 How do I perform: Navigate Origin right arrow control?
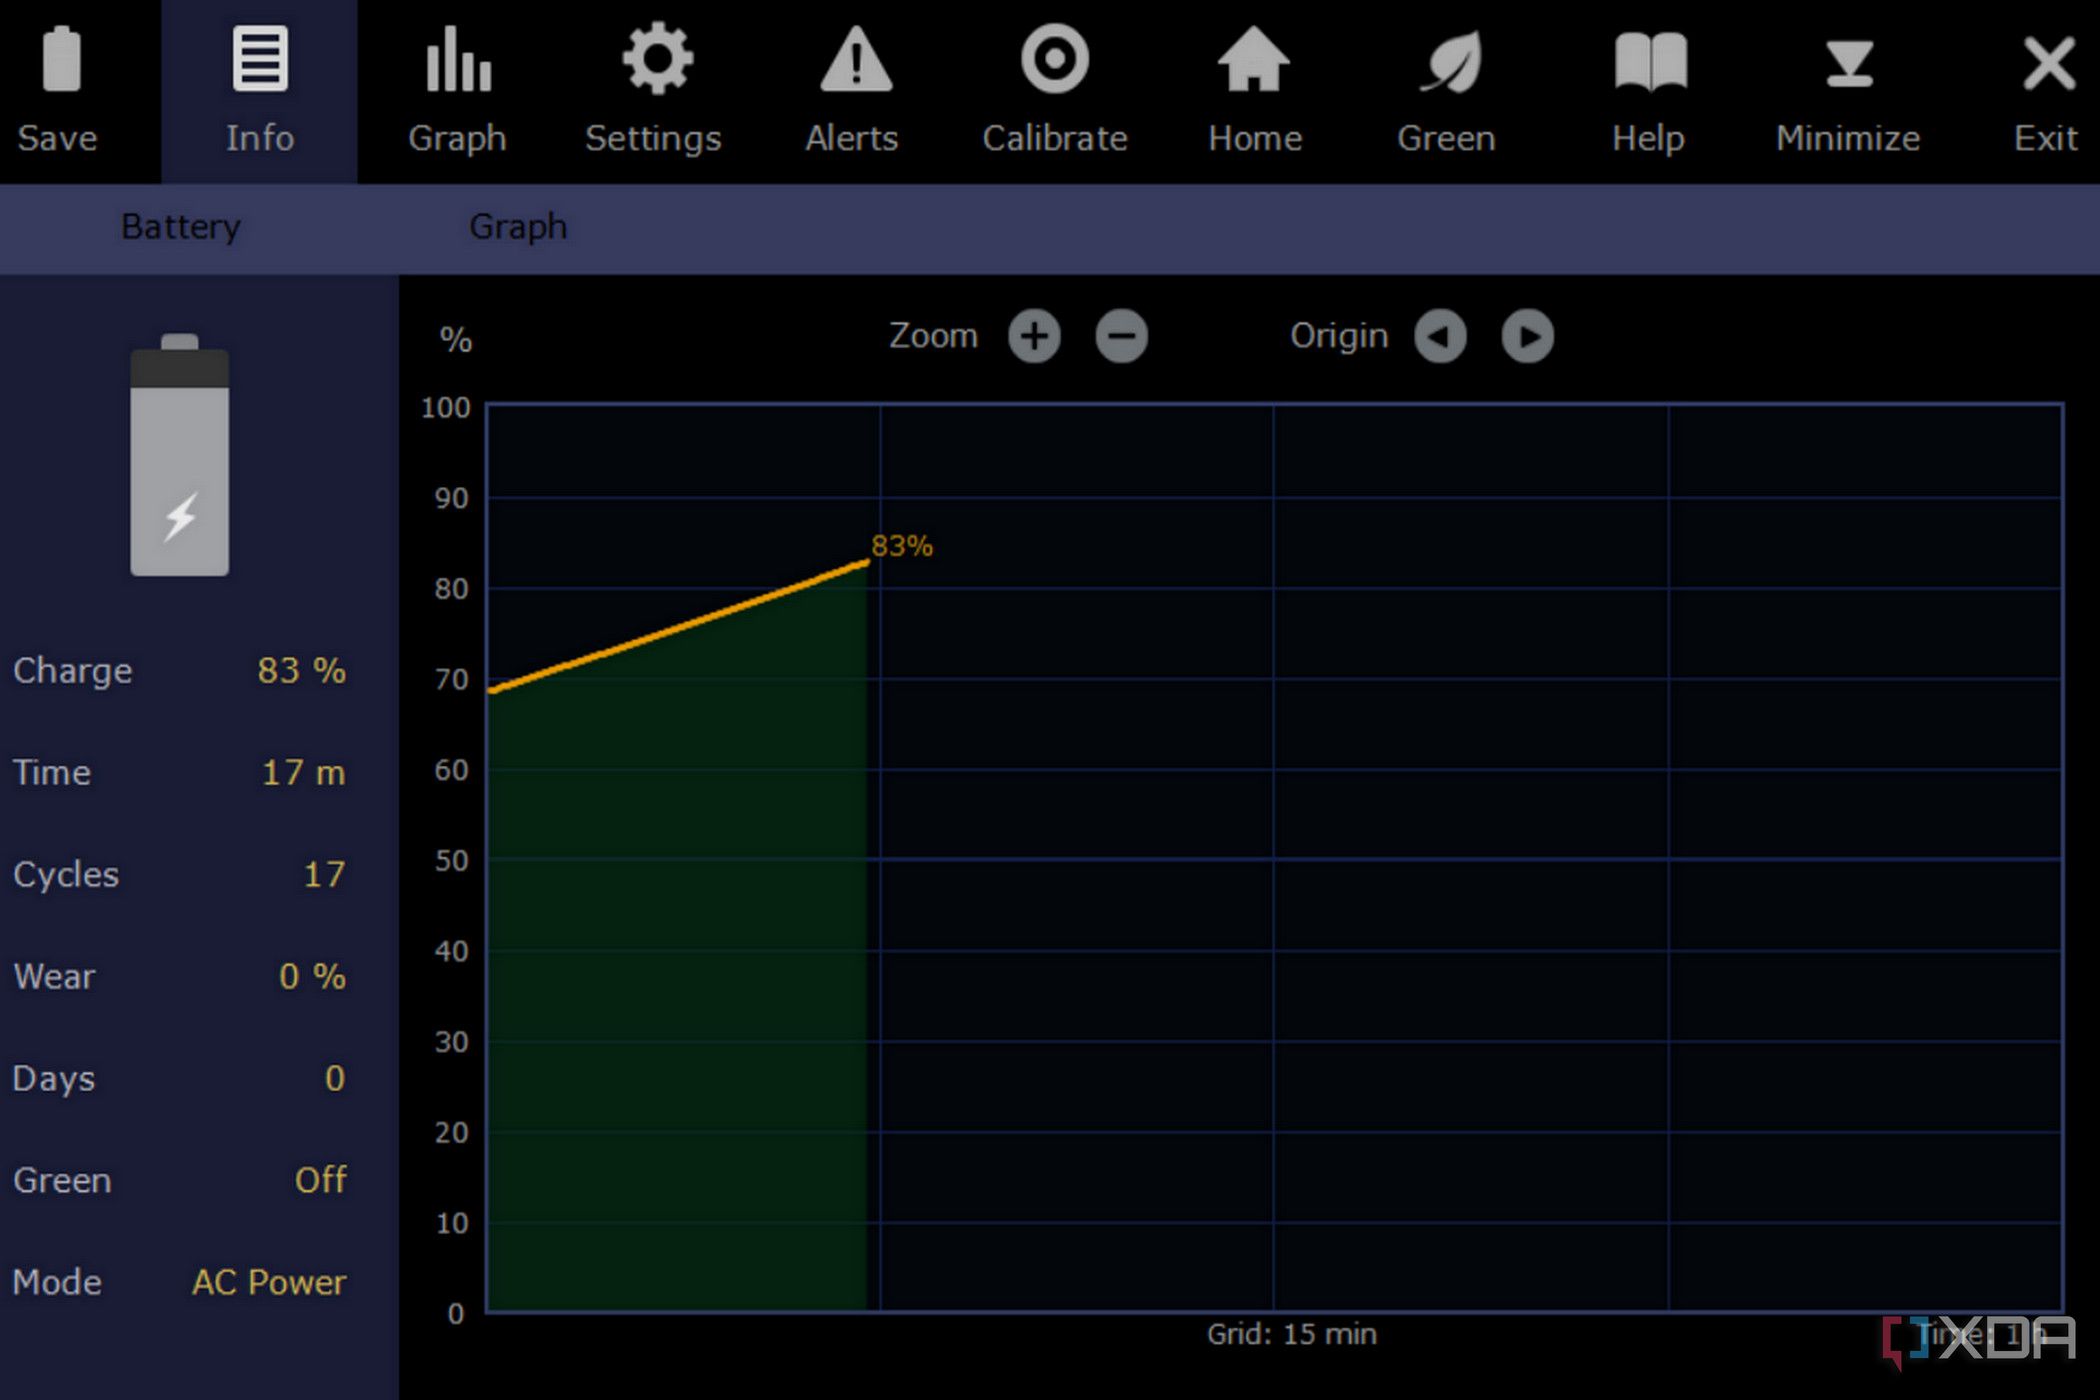1530,334
